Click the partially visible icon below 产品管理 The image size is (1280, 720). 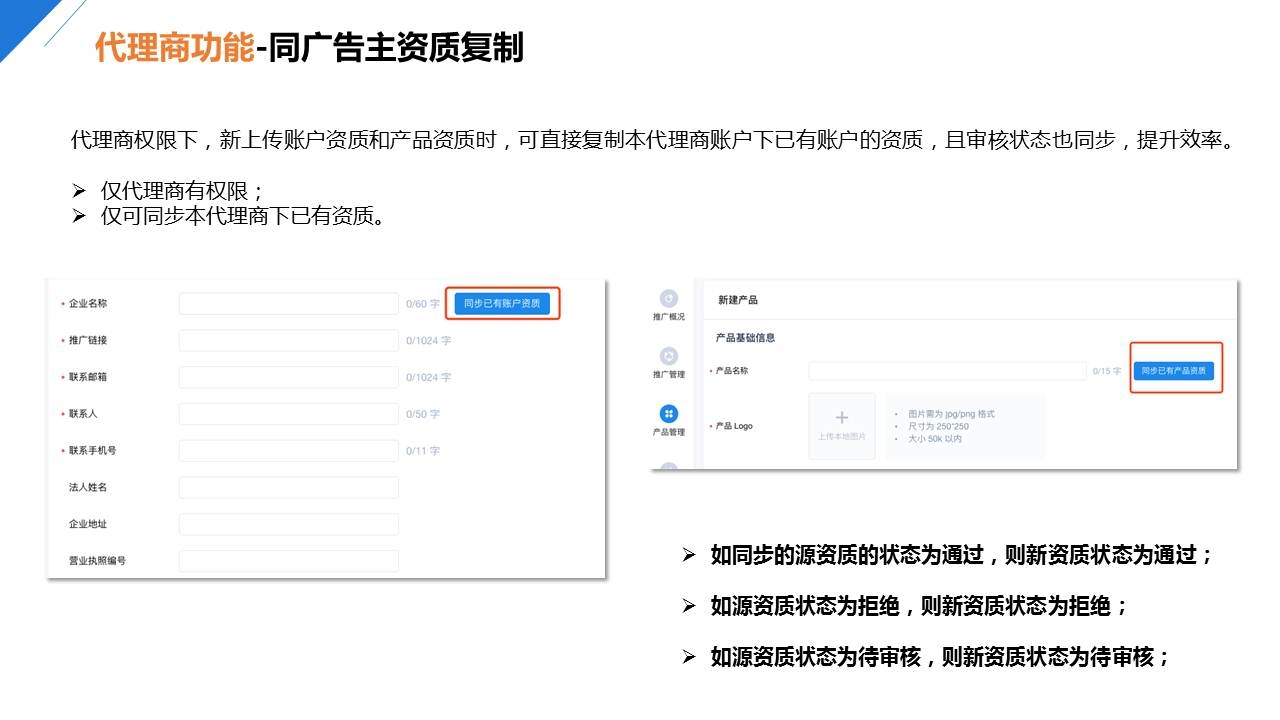click(x=669, y=466)
